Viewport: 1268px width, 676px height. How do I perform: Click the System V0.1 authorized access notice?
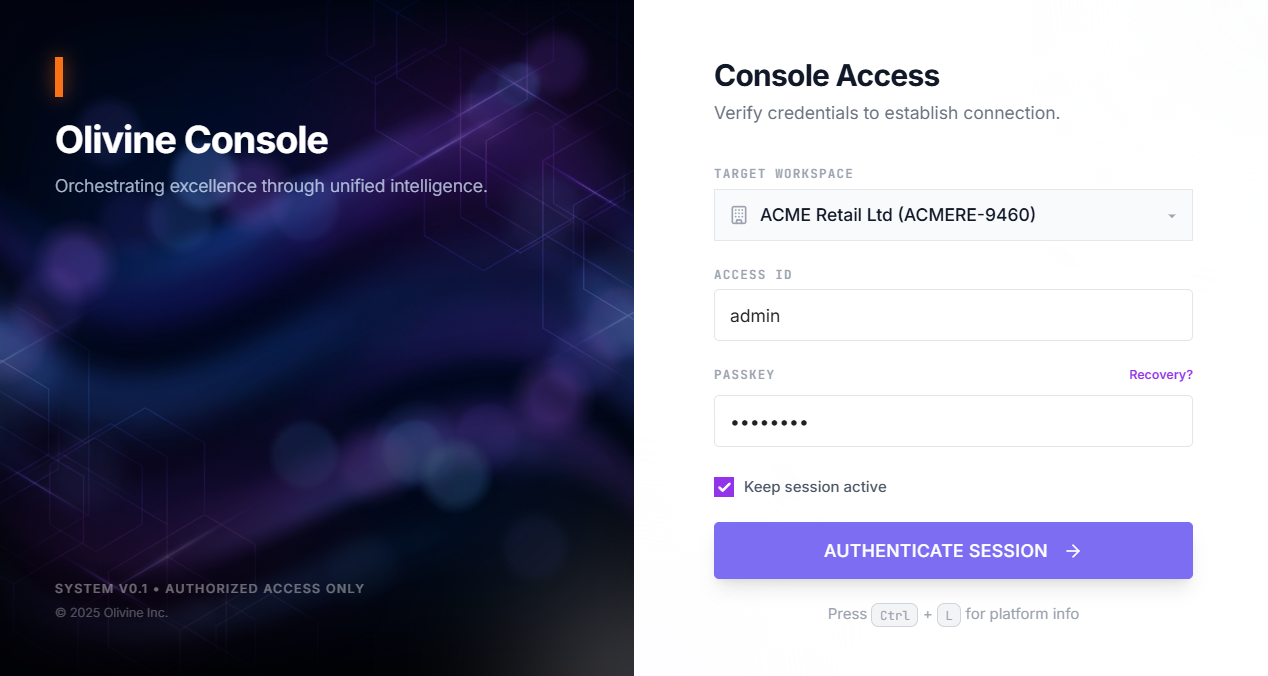click(209, 589)
